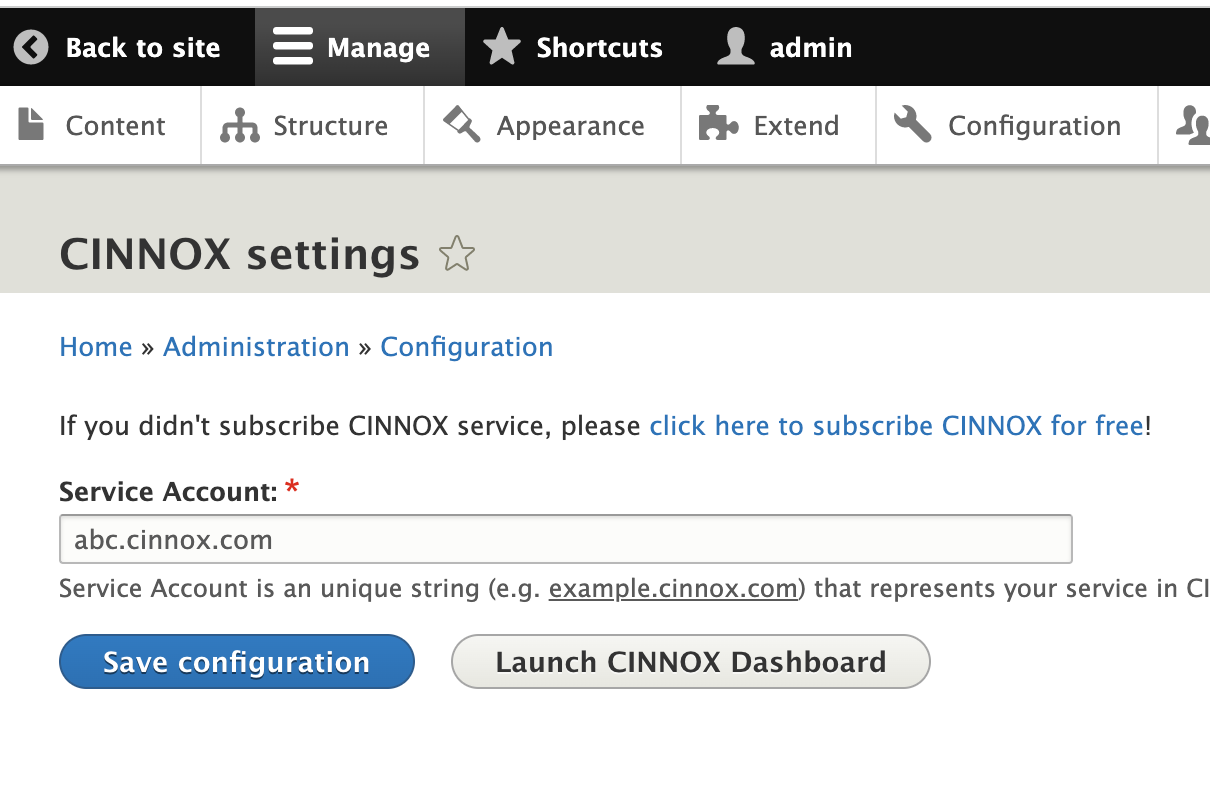Click the Configuration wrench icon

pyautogui.click(x=913, y=125)
